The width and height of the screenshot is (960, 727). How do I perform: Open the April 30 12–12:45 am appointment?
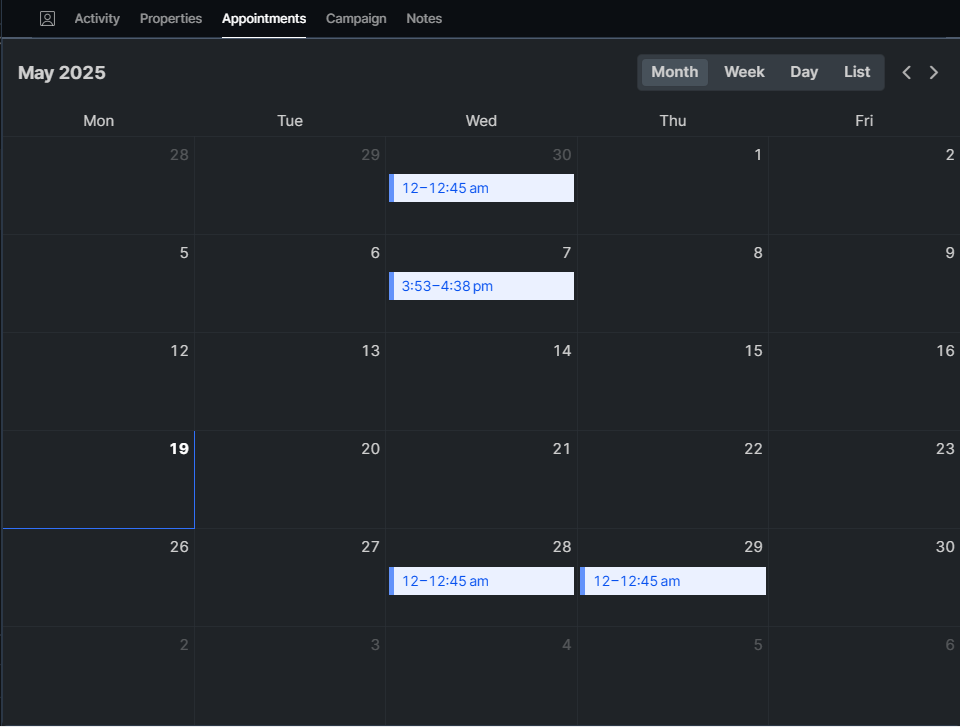[481, 188]
